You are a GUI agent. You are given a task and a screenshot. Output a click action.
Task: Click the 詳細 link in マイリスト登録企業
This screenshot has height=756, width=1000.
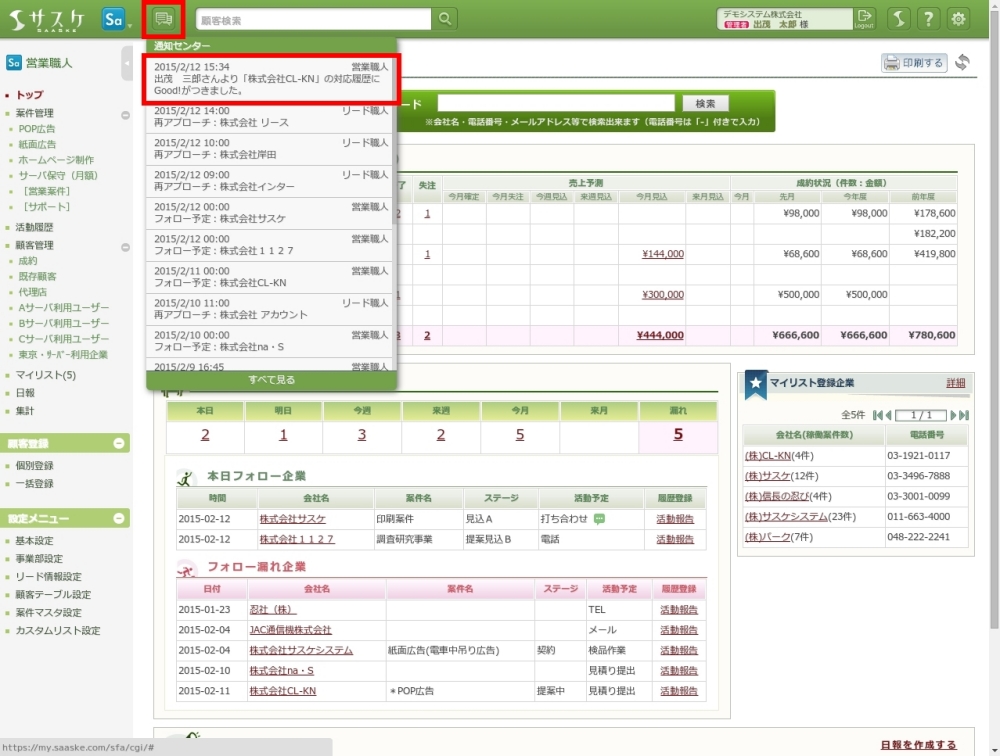coord(956,383)
